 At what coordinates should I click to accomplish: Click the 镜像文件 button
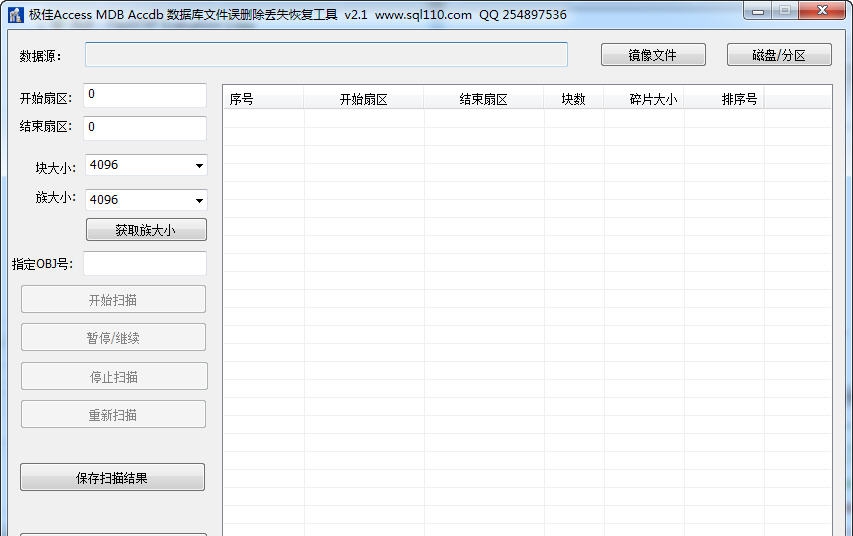(x=653, y=55)
